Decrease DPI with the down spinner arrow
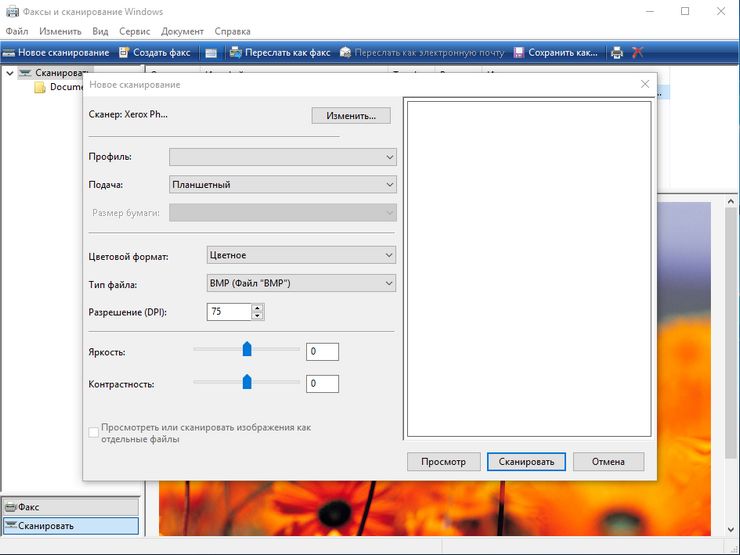 pos(257,316)
